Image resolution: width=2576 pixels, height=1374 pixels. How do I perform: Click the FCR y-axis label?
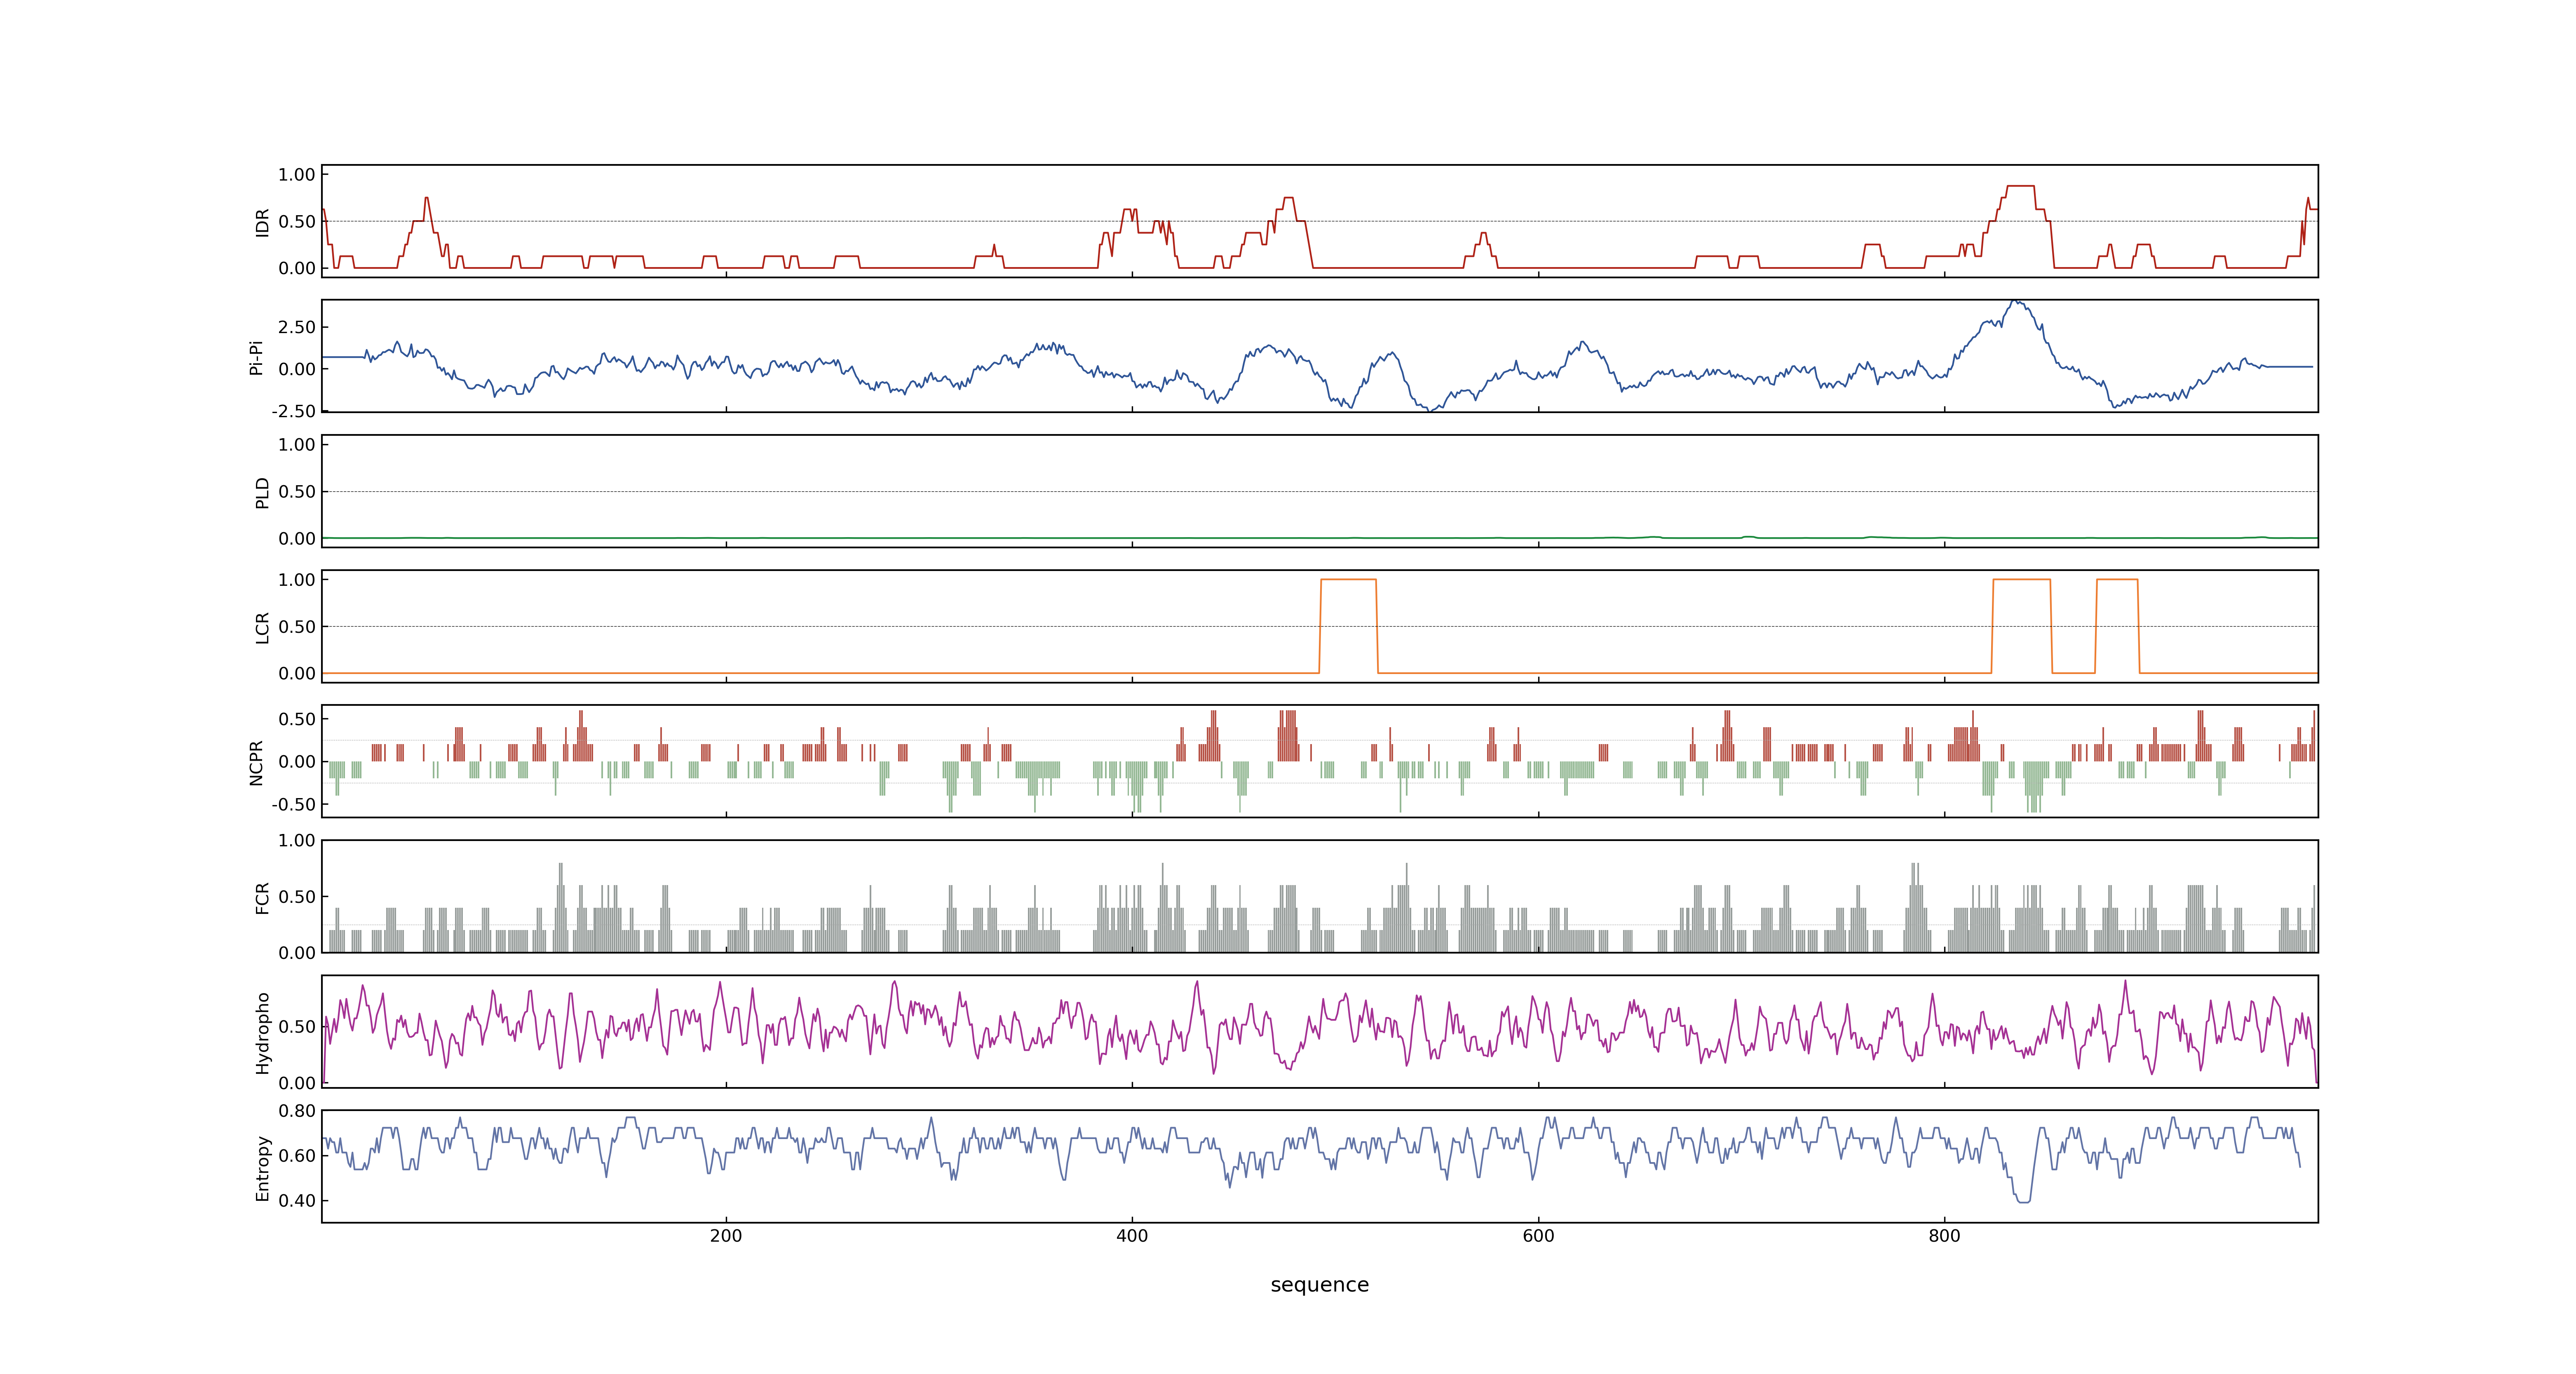click(x=262, y=897)
